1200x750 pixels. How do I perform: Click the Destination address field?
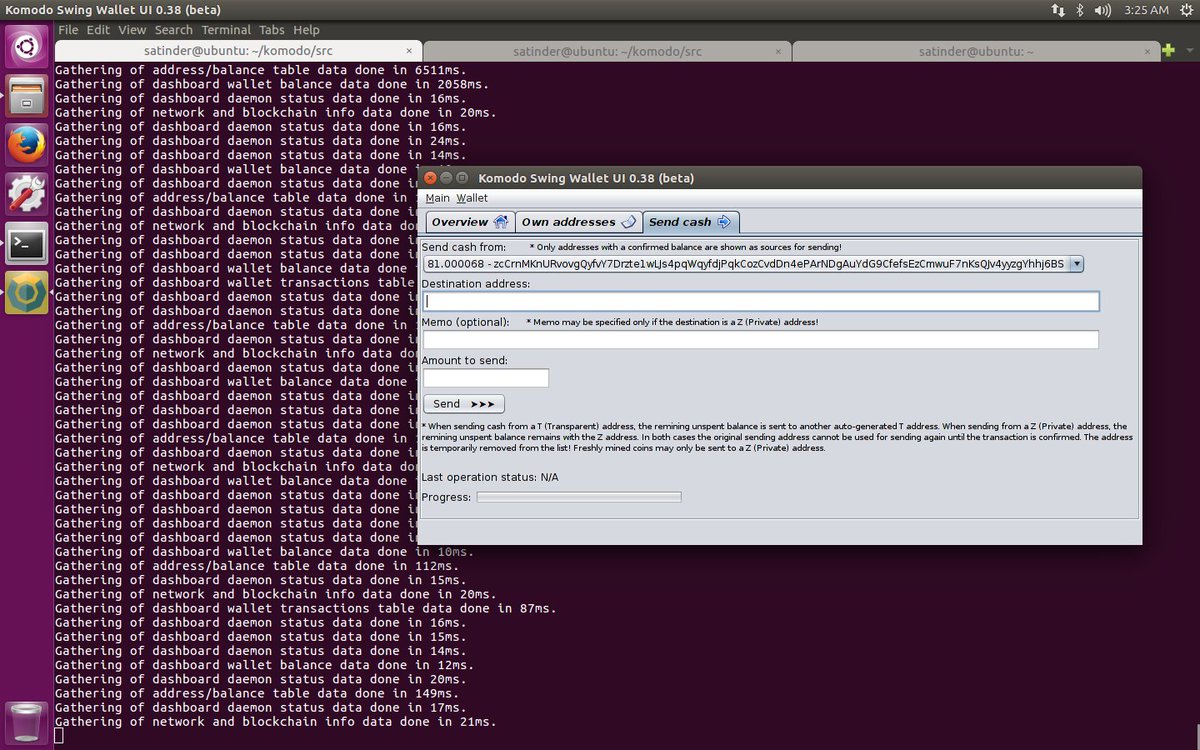(761, 301)
